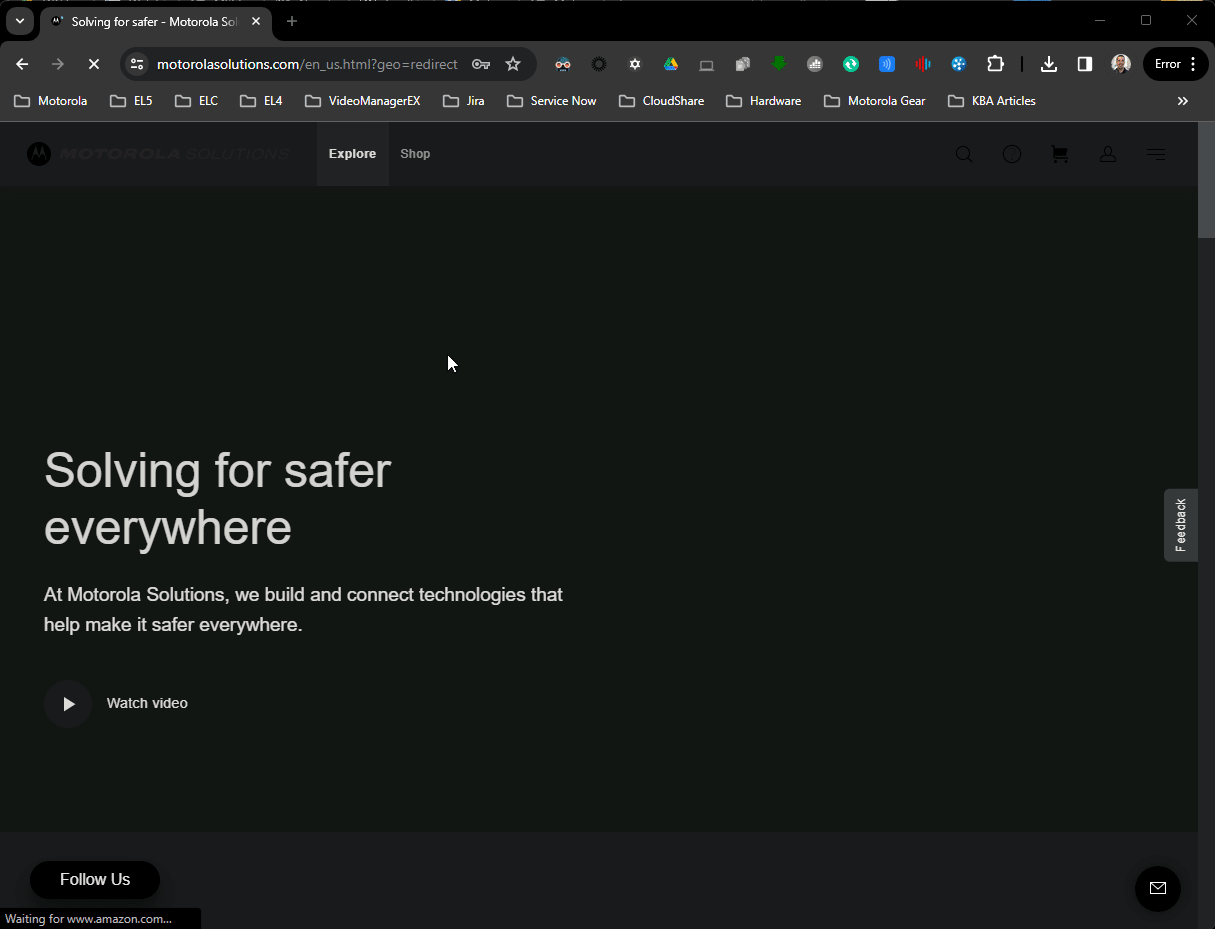
Task: Open the shopping cart icon
Action: (1060, 154)
